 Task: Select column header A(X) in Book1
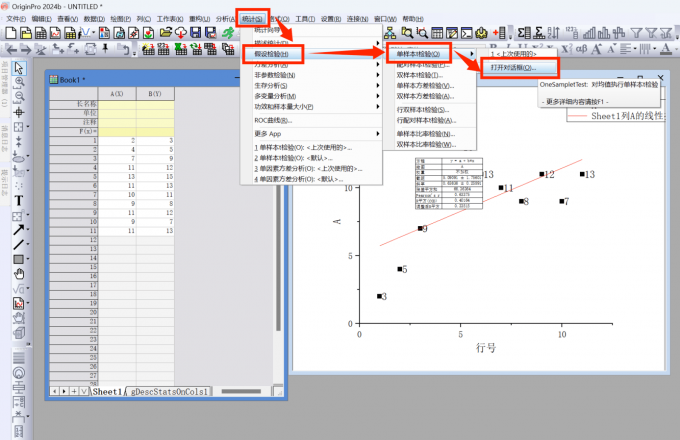point(117,94)
